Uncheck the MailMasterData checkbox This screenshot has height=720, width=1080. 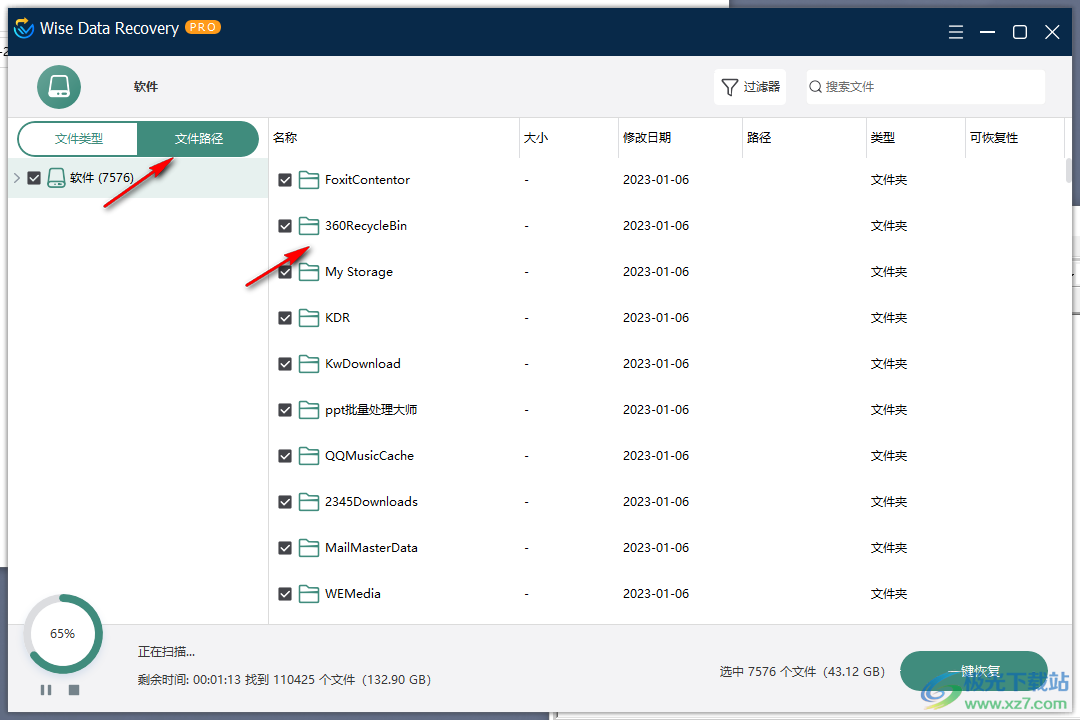tap(285, 548)
